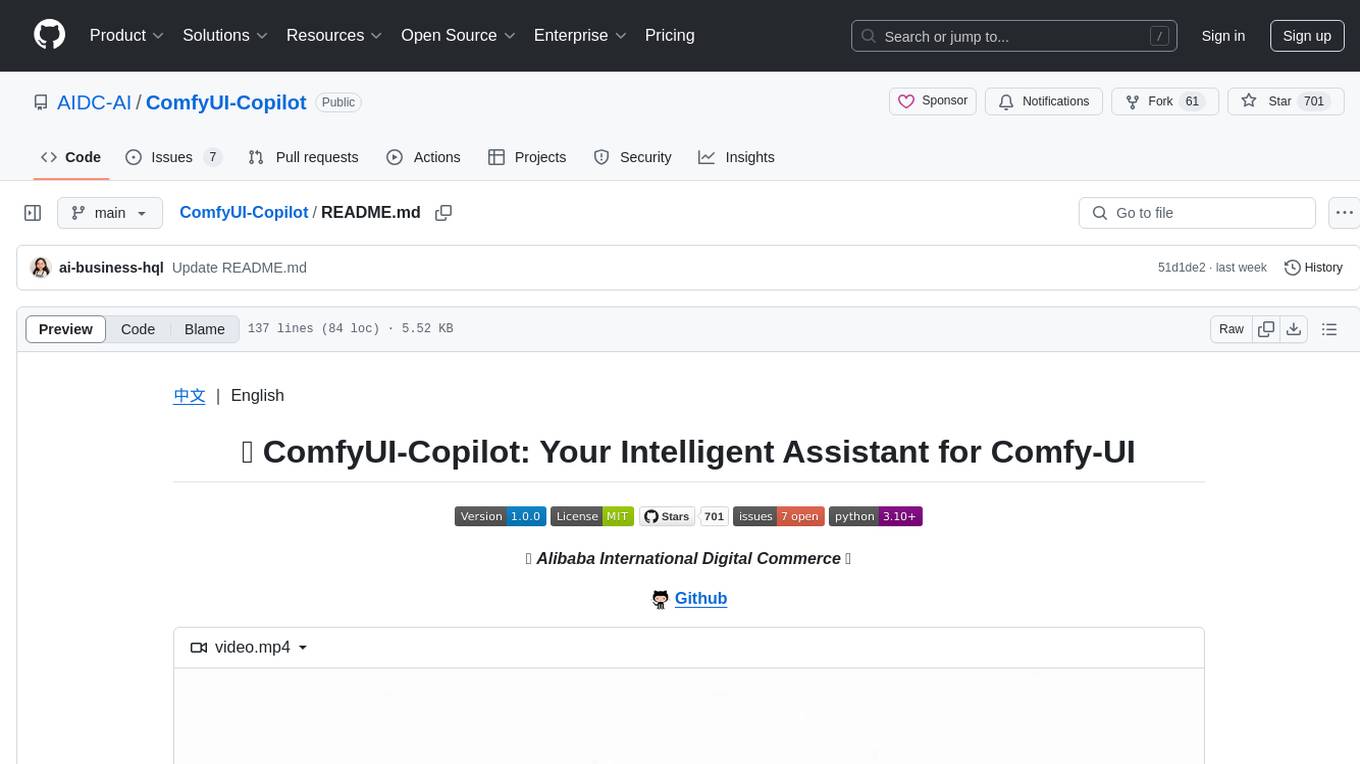
Task: Copy the README.md file path
Action: 443,213
